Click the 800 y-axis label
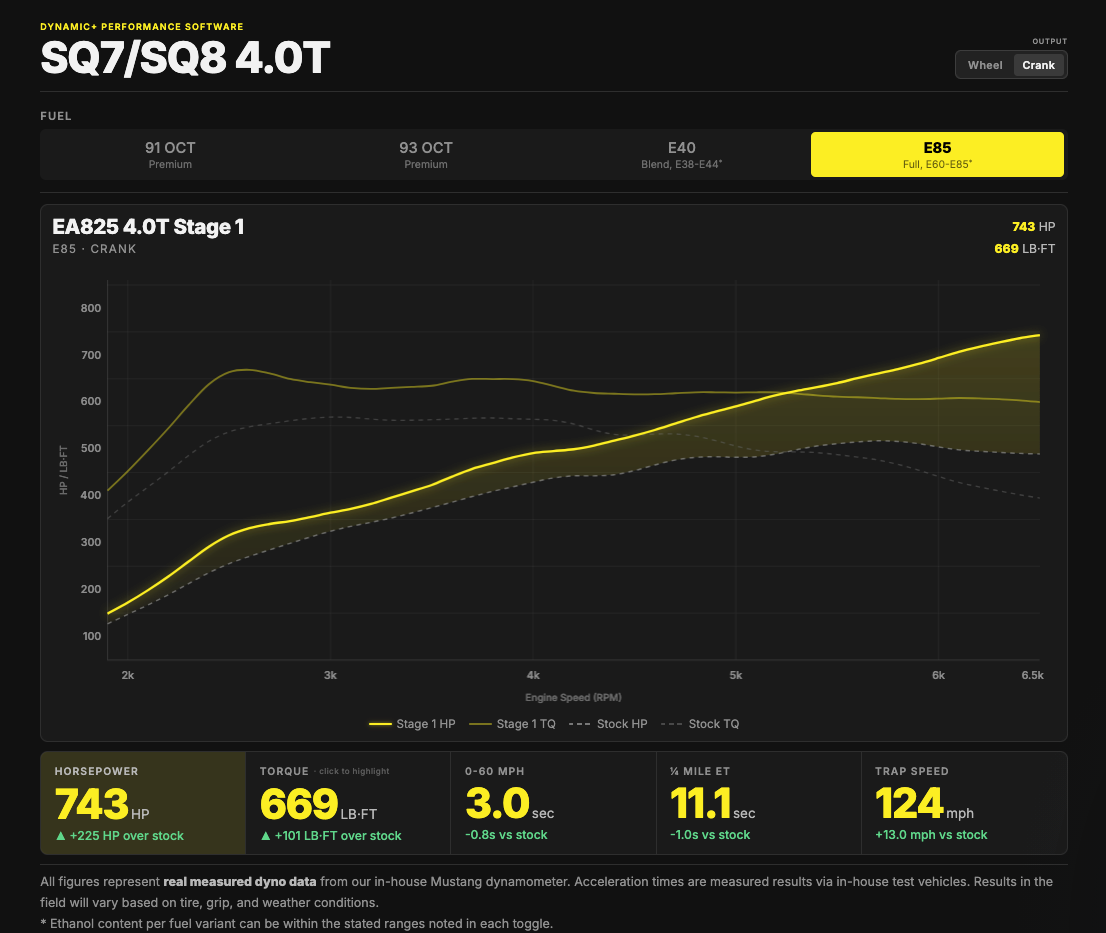The height and width of the screenshot is (933, 1106). 91,308
